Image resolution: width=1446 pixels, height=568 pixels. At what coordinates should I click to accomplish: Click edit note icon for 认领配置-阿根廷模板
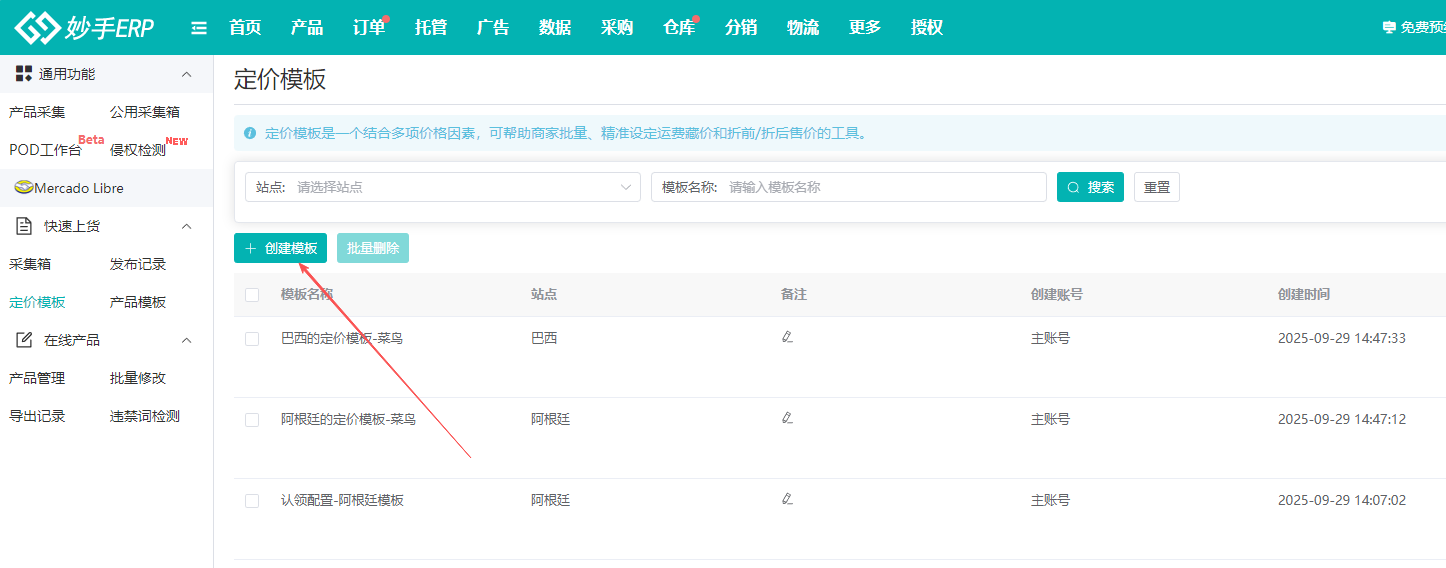click(787, 499)
